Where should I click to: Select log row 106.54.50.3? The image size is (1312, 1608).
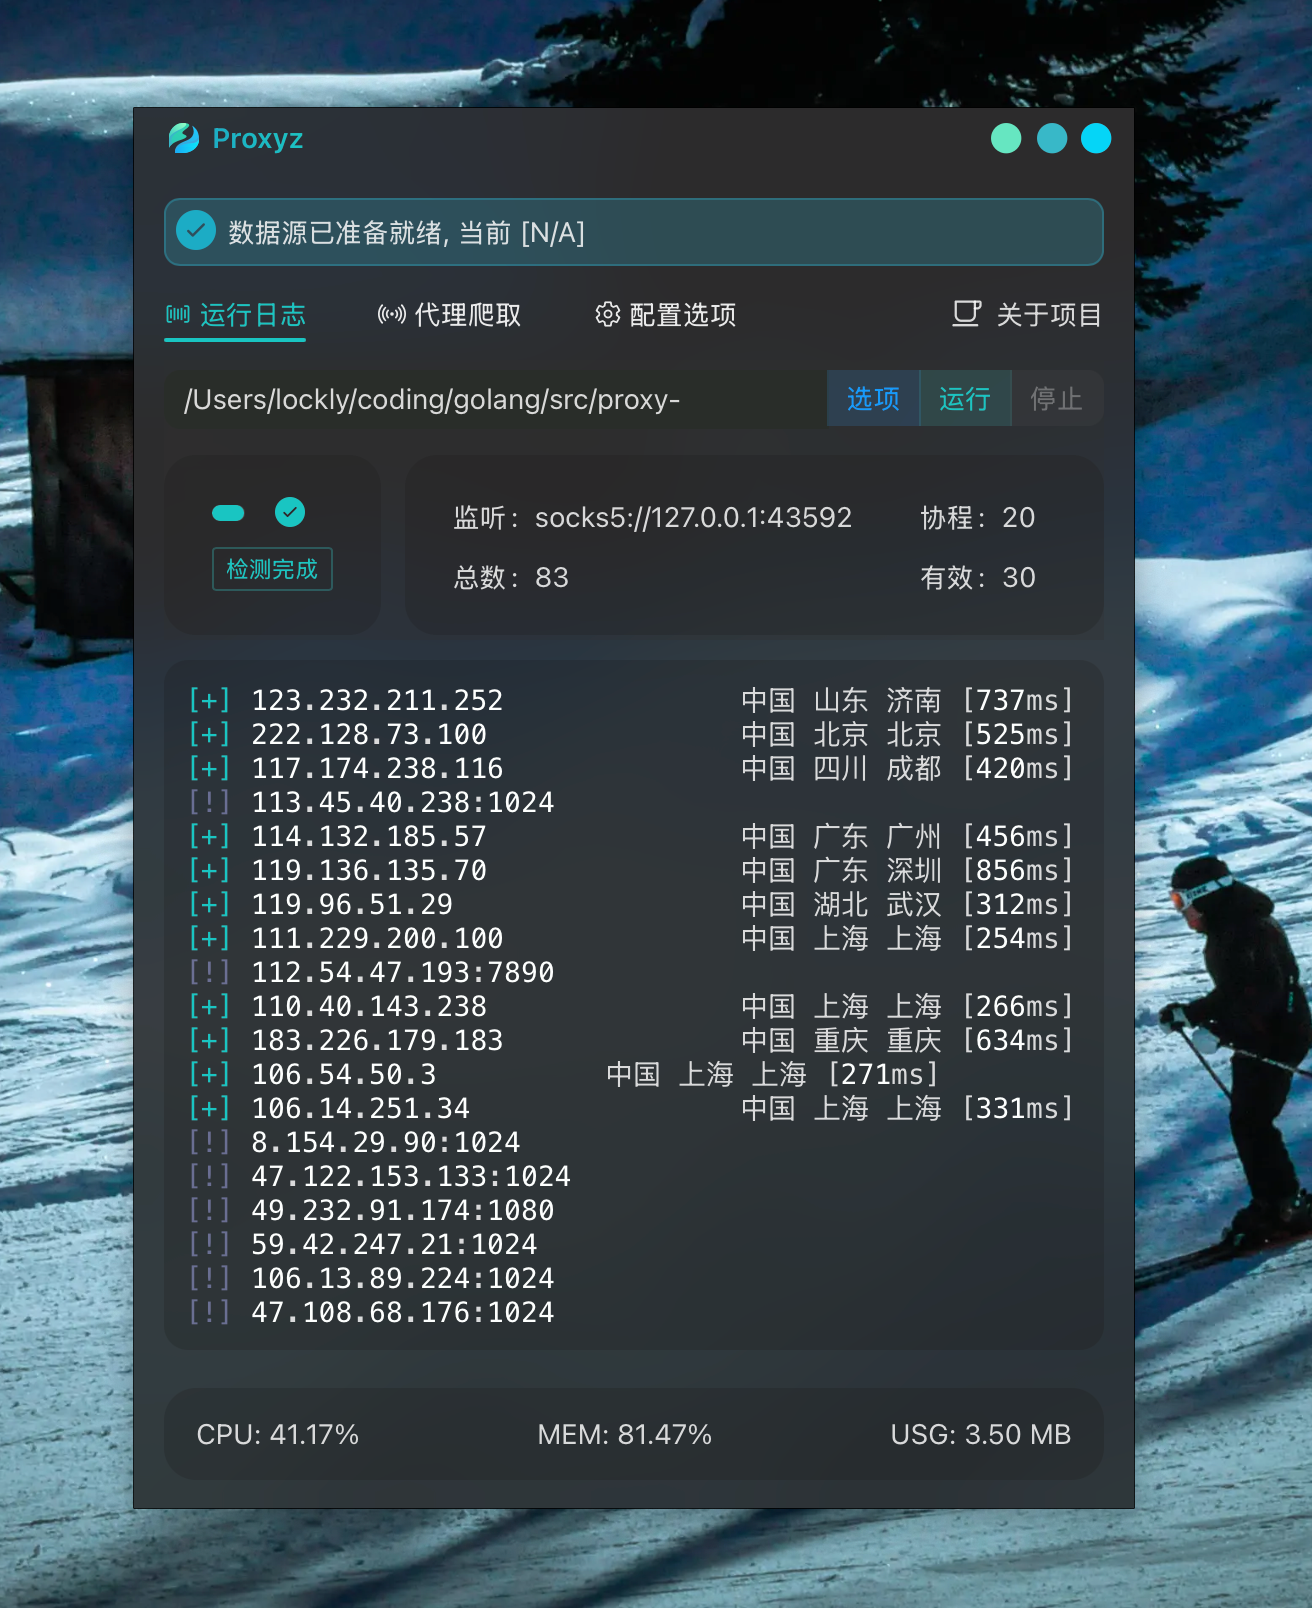coord(564,1074)
